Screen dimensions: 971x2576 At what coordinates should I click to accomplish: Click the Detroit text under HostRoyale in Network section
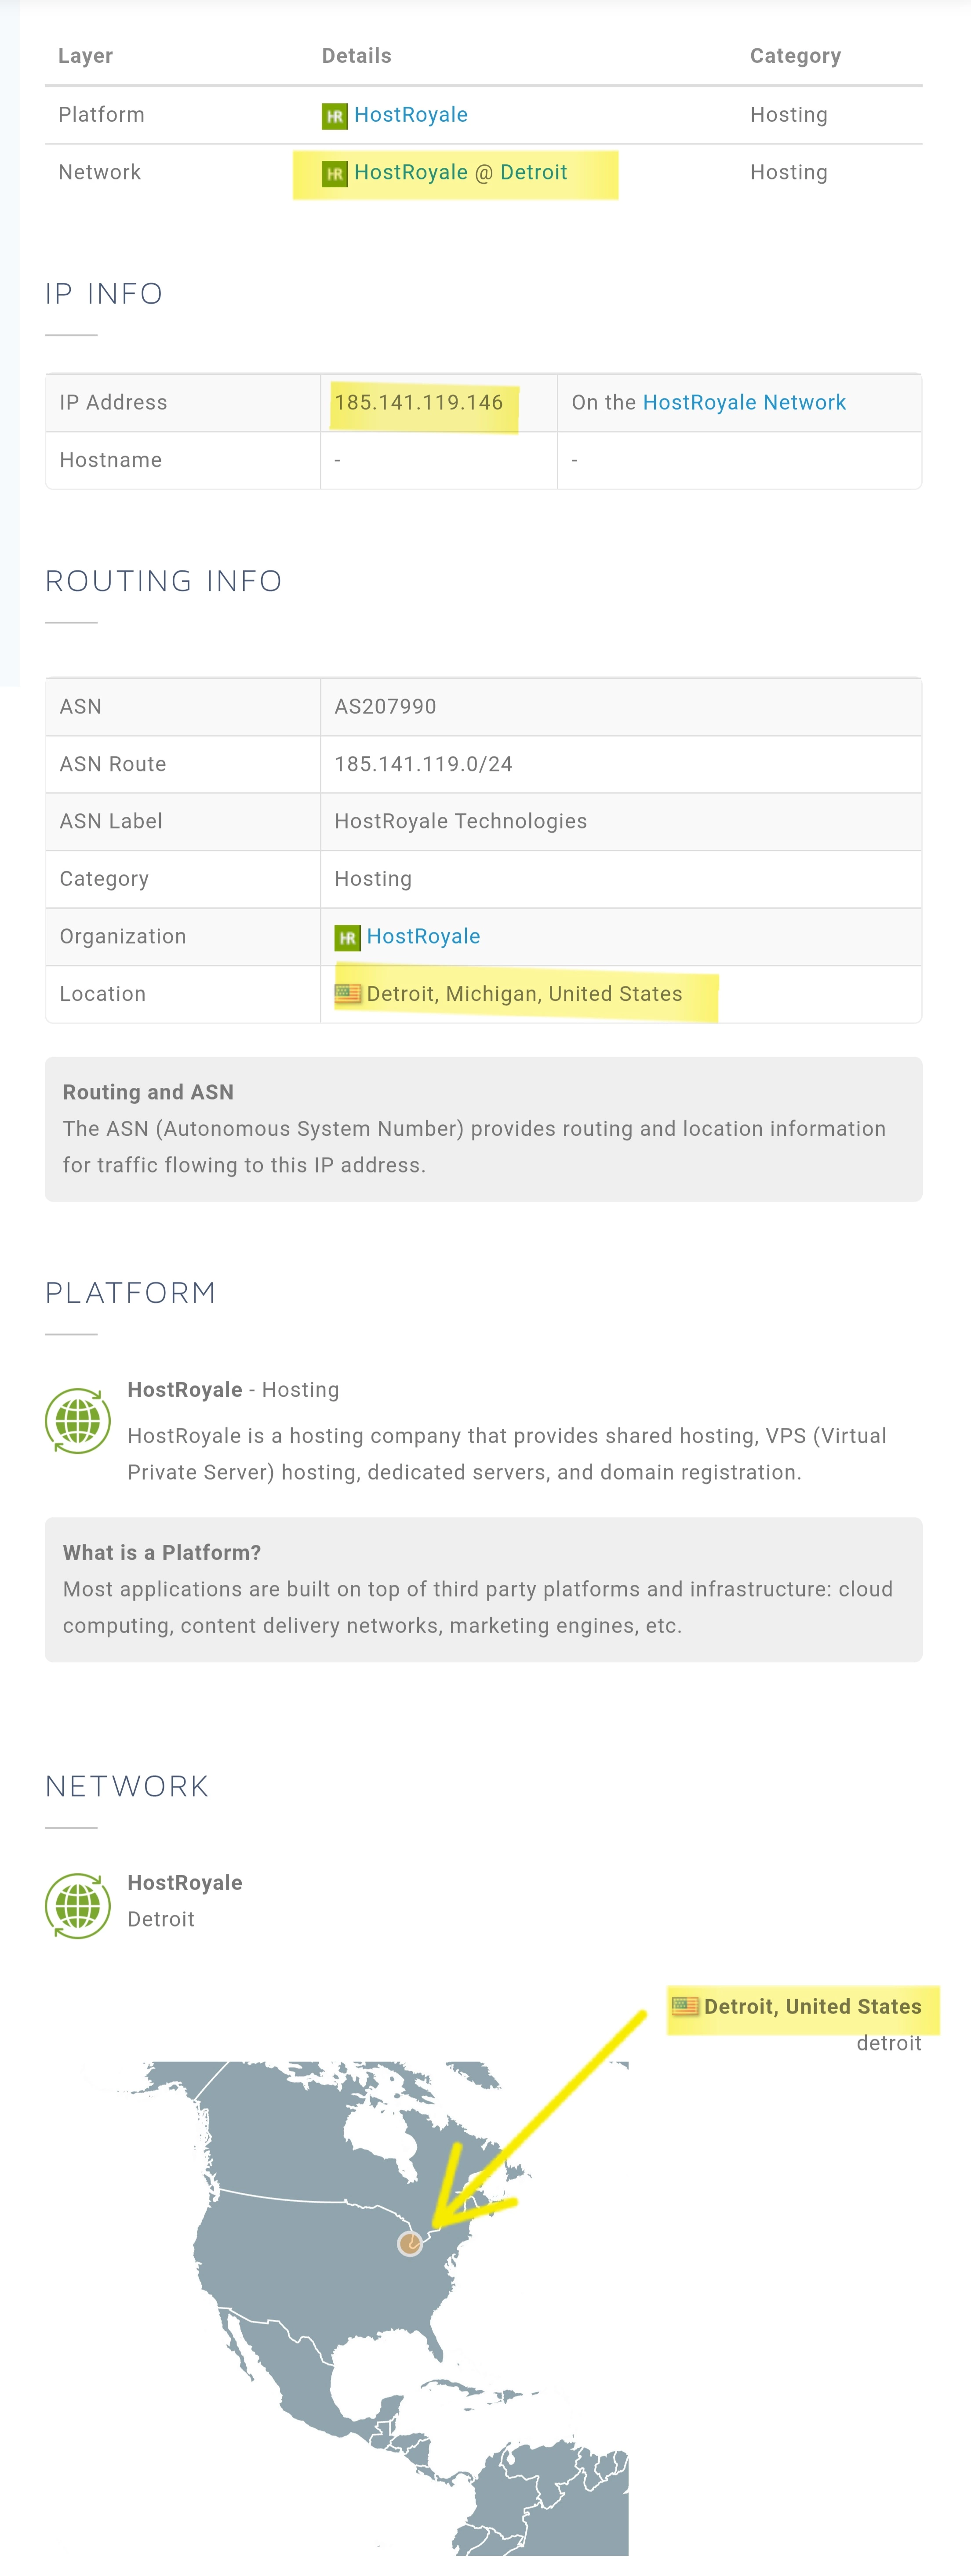click(x=161, y=1919)
